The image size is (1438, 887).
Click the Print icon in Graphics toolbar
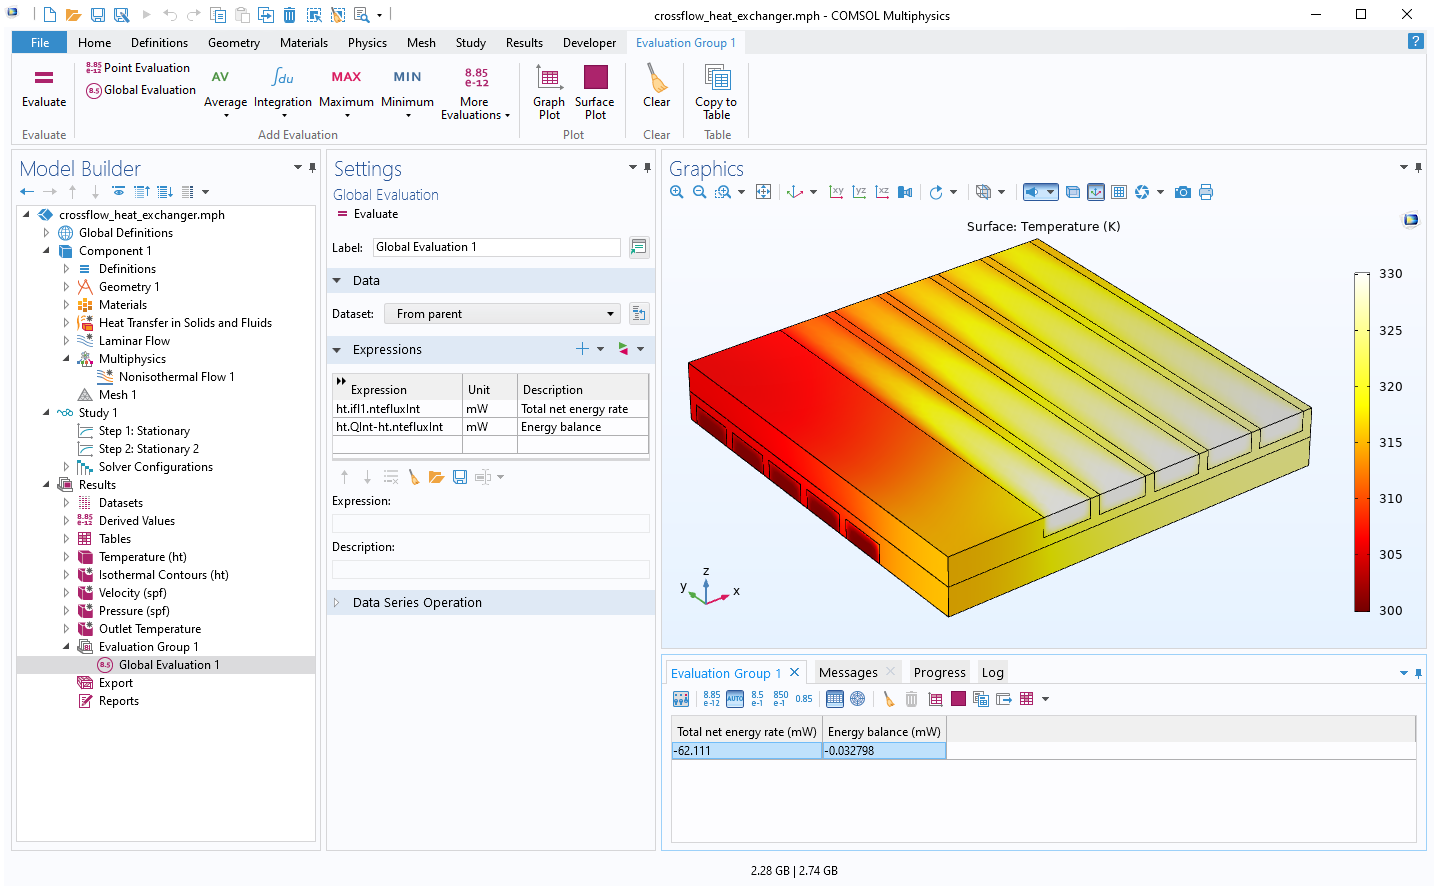click(x=1206, y=192)
